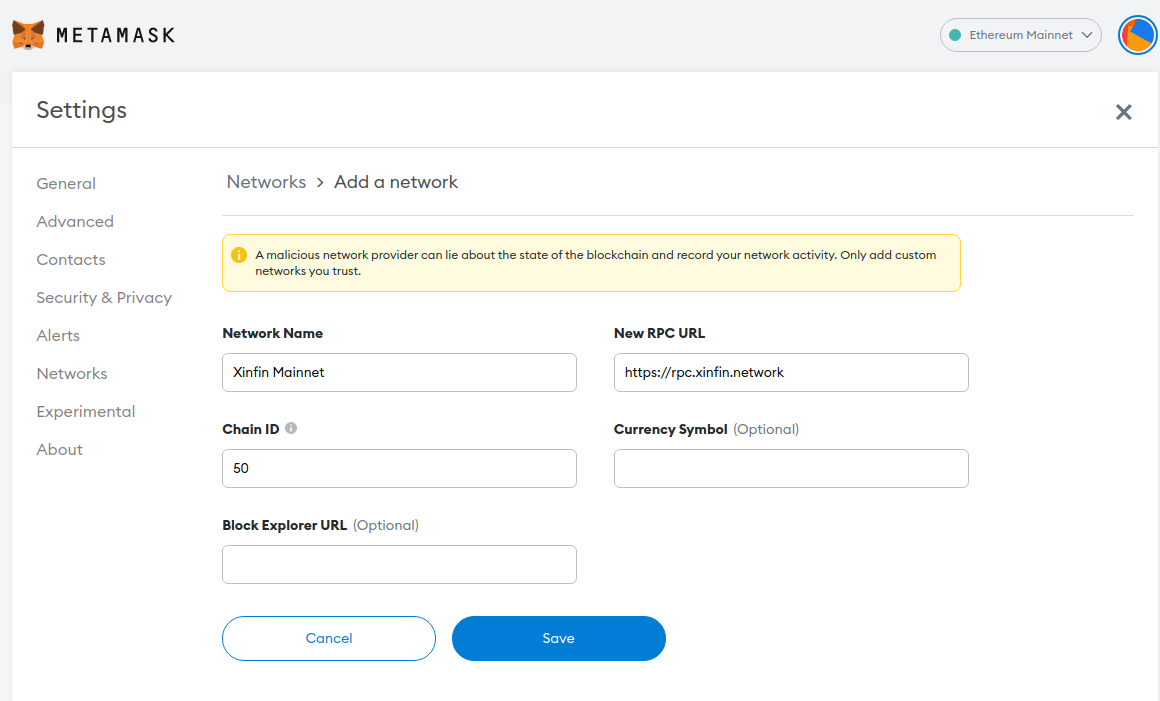
Task: Switch to the Security & Privacy section
Action: pyautogui.click(x=104, y=297)
